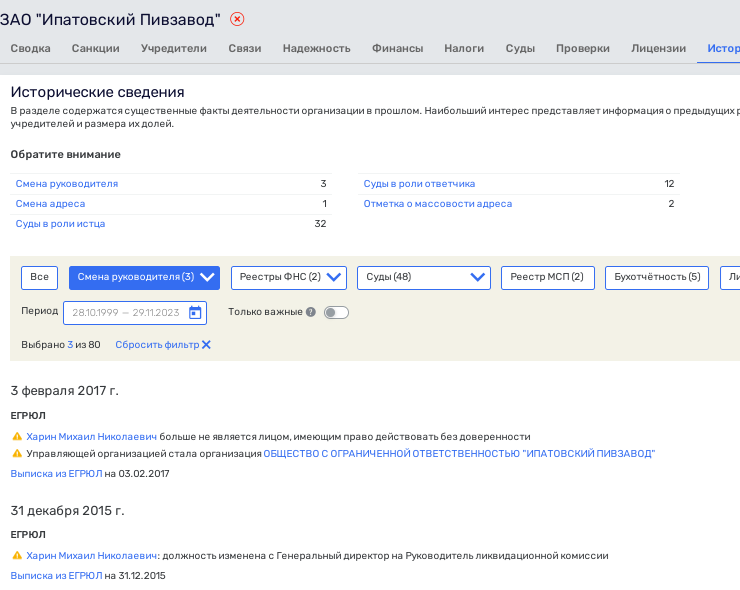Open the Смена адреса link

(x=50, y=204)
